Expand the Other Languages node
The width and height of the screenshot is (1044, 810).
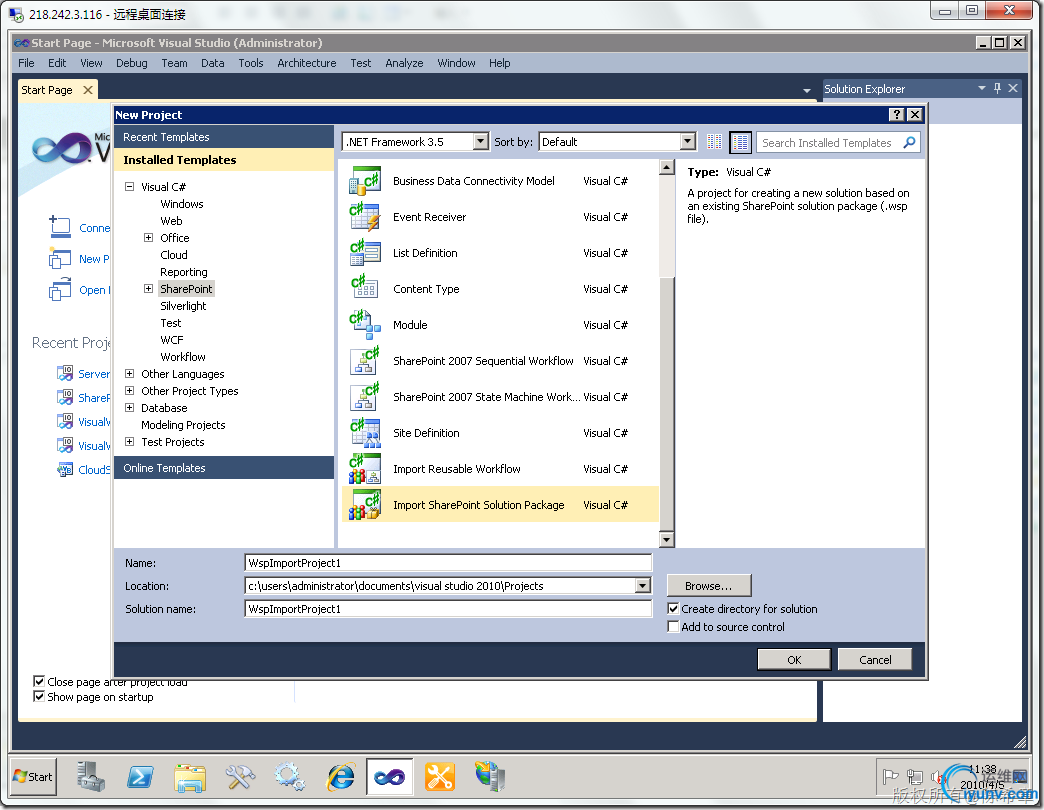[x=130, y=374]
